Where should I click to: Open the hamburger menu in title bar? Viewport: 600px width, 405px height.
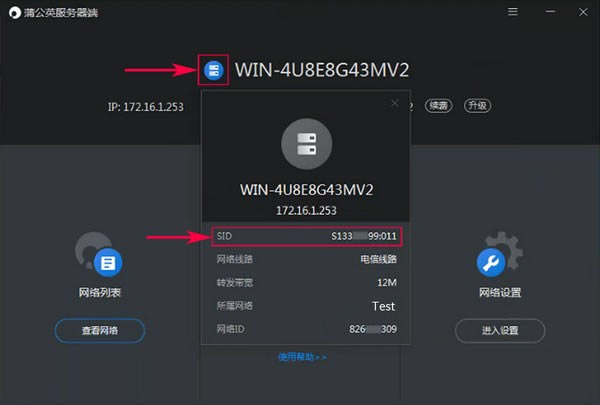(x=513, y=12)
